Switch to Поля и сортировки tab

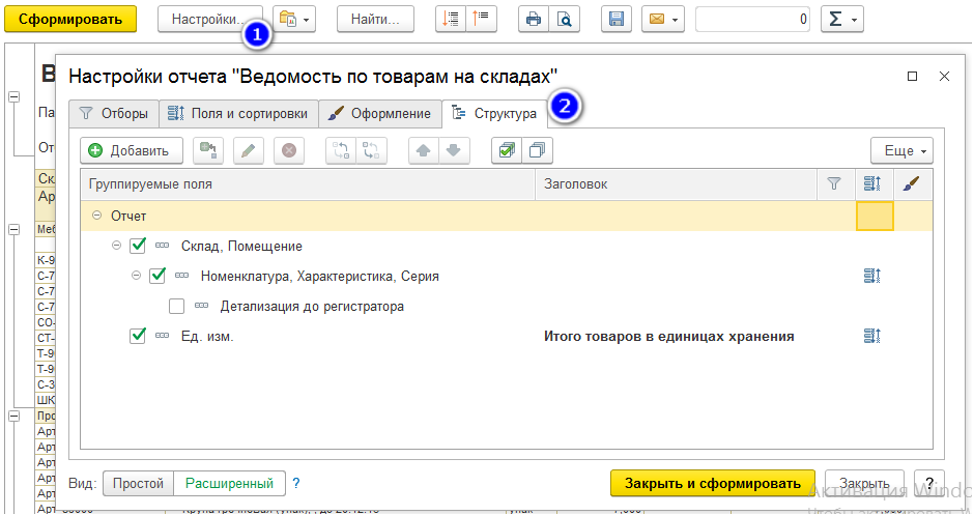pos(239,113)
